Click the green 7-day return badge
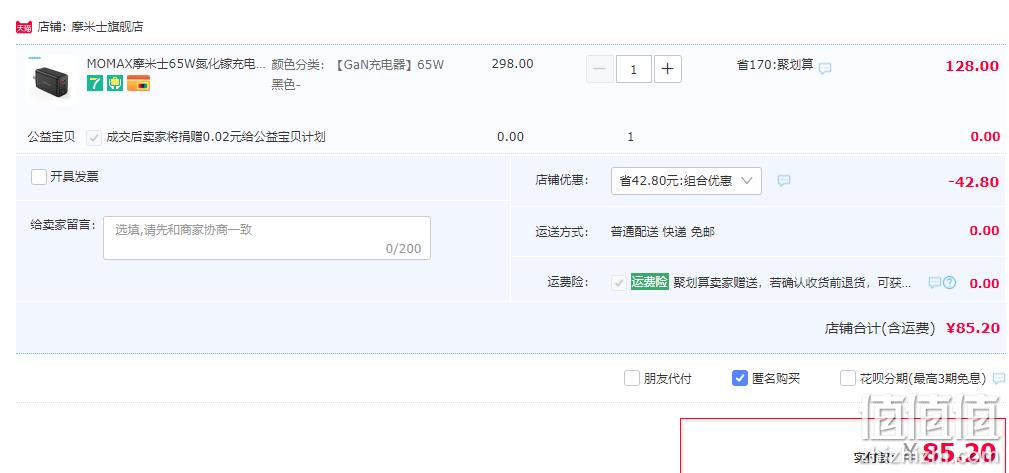 [x=95, y=83]
